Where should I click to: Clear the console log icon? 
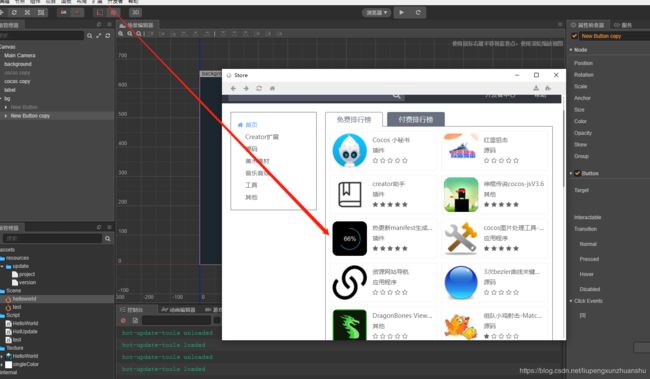pos(123,321)
